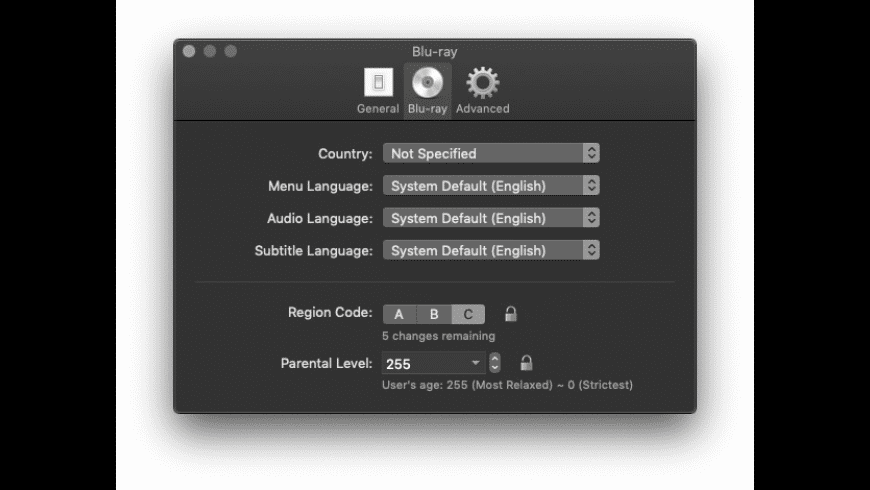The height and width of the screenshot is (490, 870).
Task: Open the Subtitle Language dropdown
Action: click(x=491, y=250)
